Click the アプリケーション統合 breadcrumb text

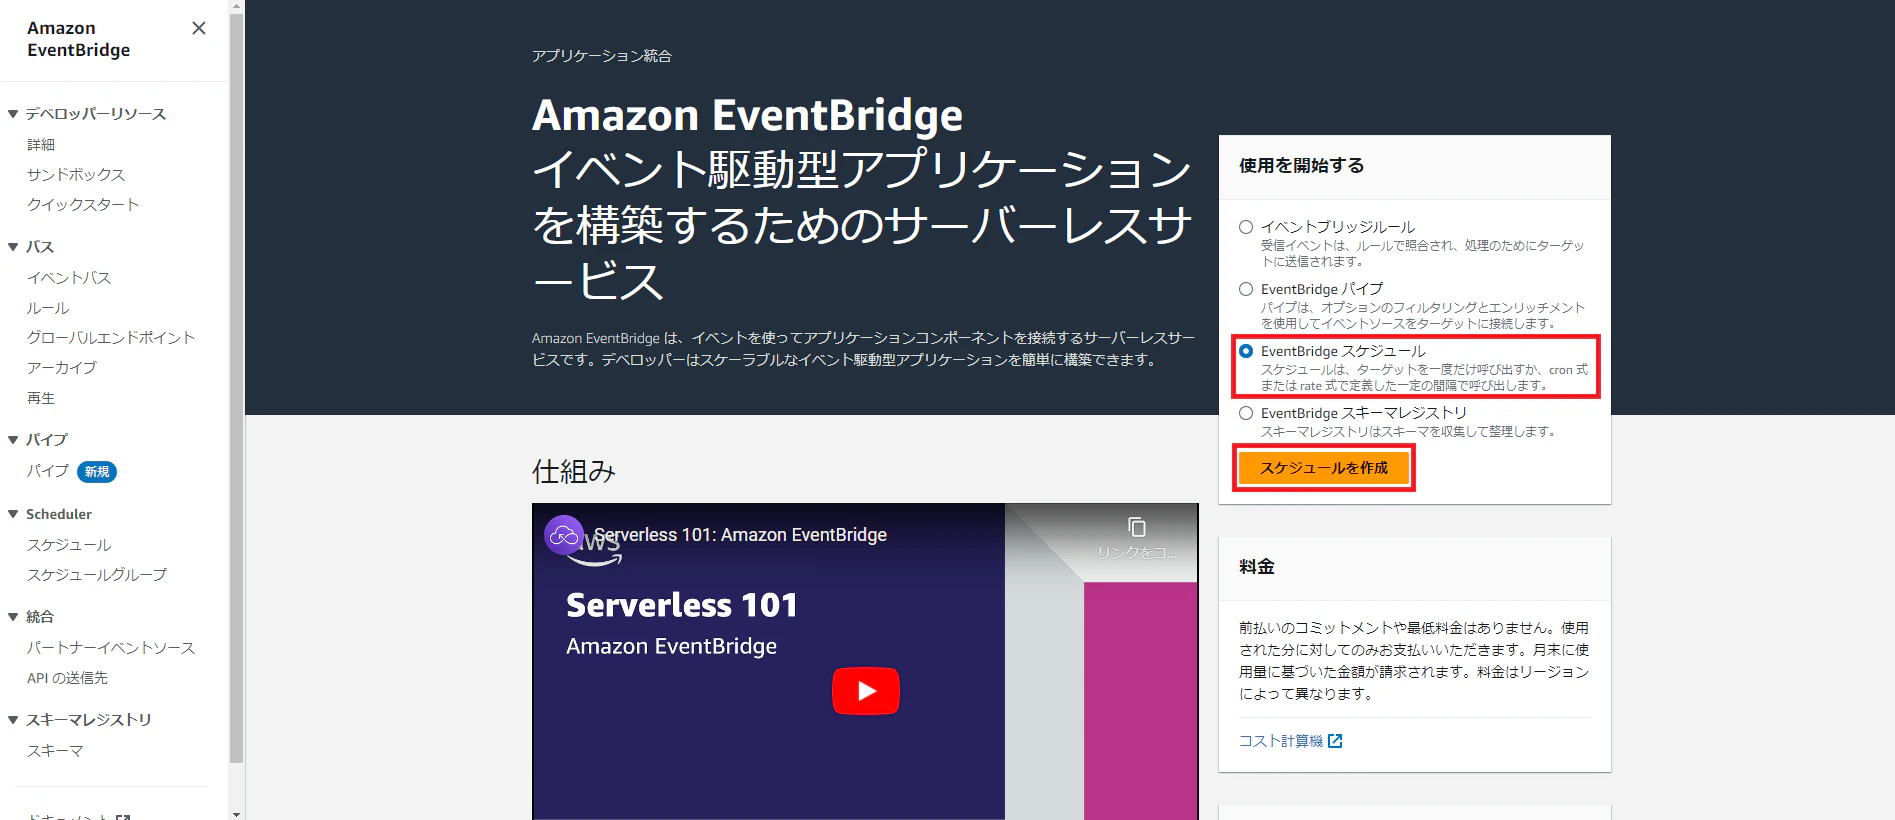[x=602, y=56]
